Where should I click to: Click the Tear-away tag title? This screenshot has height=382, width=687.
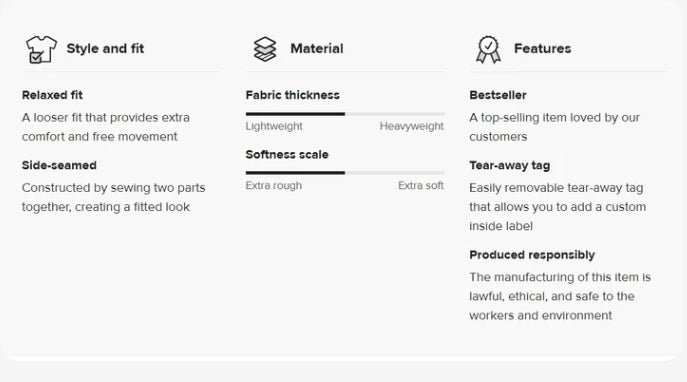point(510,166)
